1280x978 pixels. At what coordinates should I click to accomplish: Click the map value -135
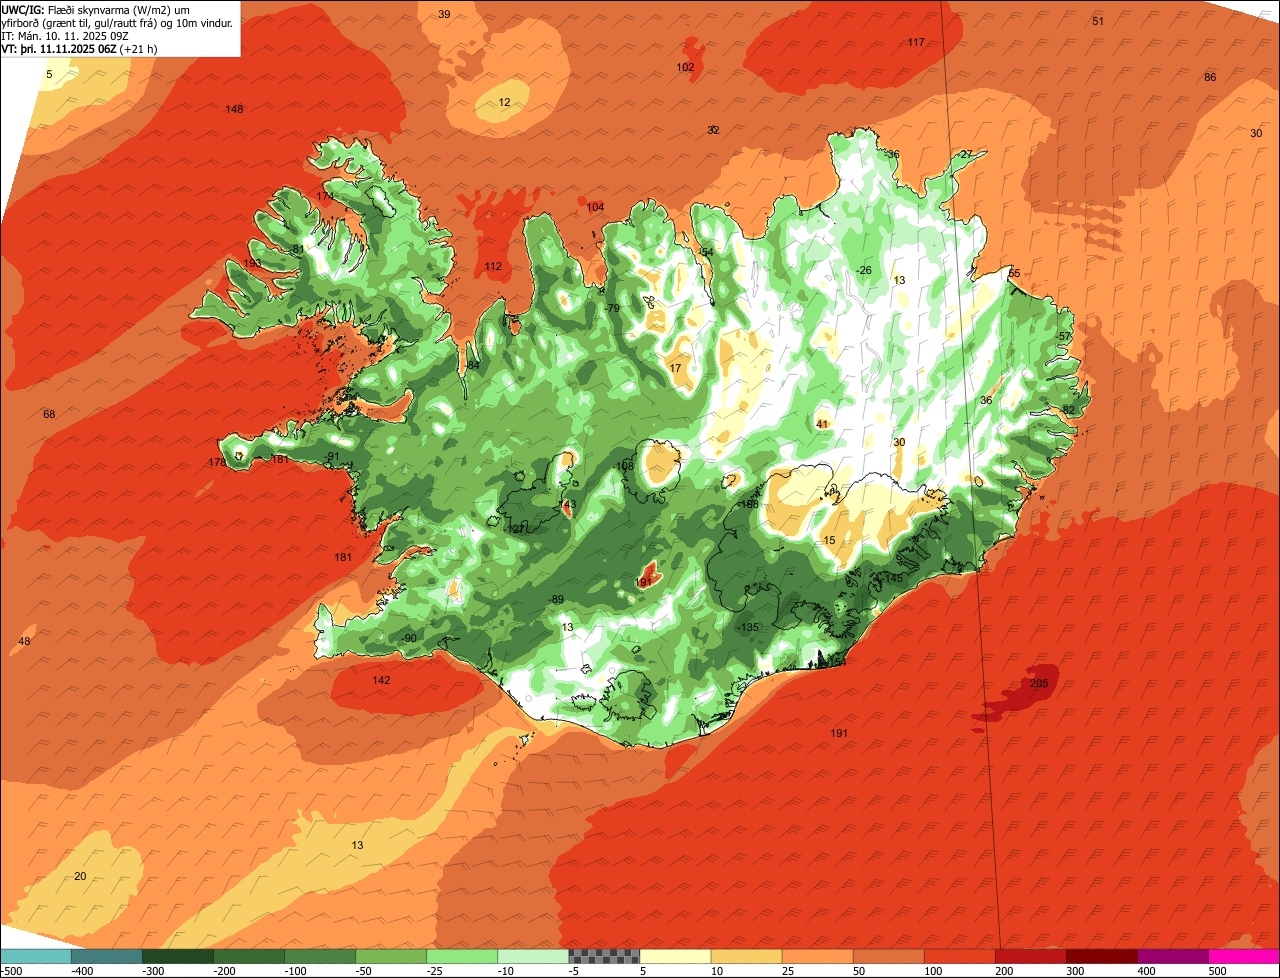coord(748,627)
